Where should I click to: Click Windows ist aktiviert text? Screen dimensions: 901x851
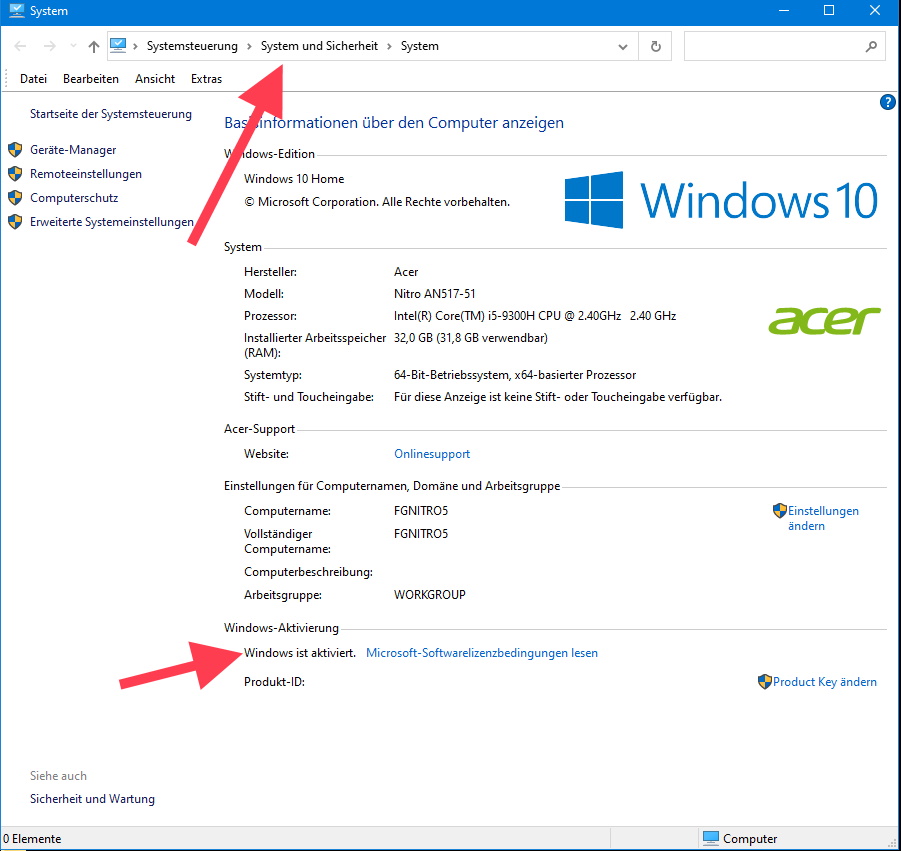pyautogui.click(x=300, y=653)
